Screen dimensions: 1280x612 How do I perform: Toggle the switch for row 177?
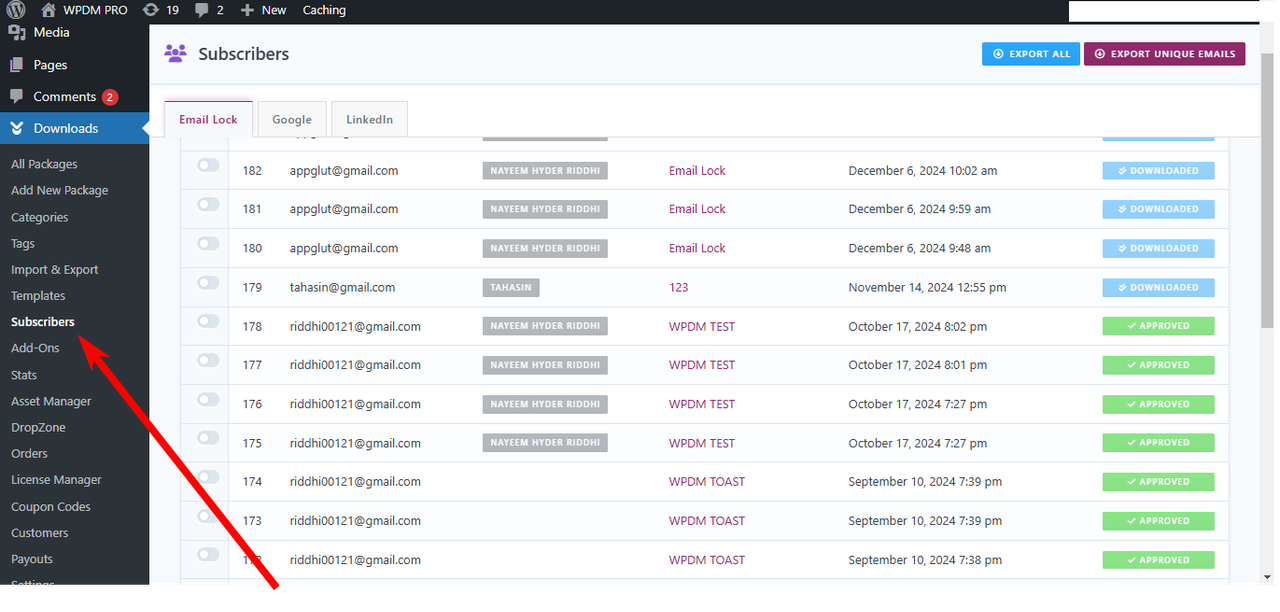click(208, 360)
